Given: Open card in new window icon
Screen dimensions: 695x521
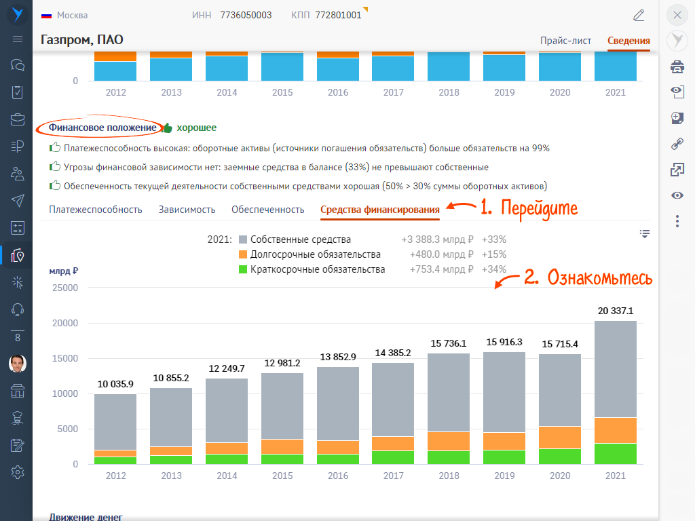Looking at the screenshot, I should 677,169.
